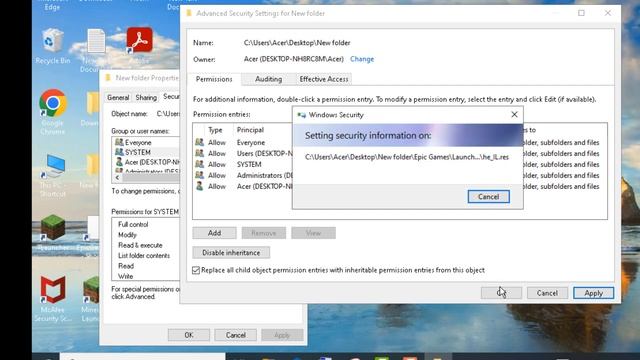Image resolution: width=640 pixels, height=360 pixels.
Task: Click the C:\Users\Acer\Desktop\New folder name path
Action: click(x=297, y=43)
